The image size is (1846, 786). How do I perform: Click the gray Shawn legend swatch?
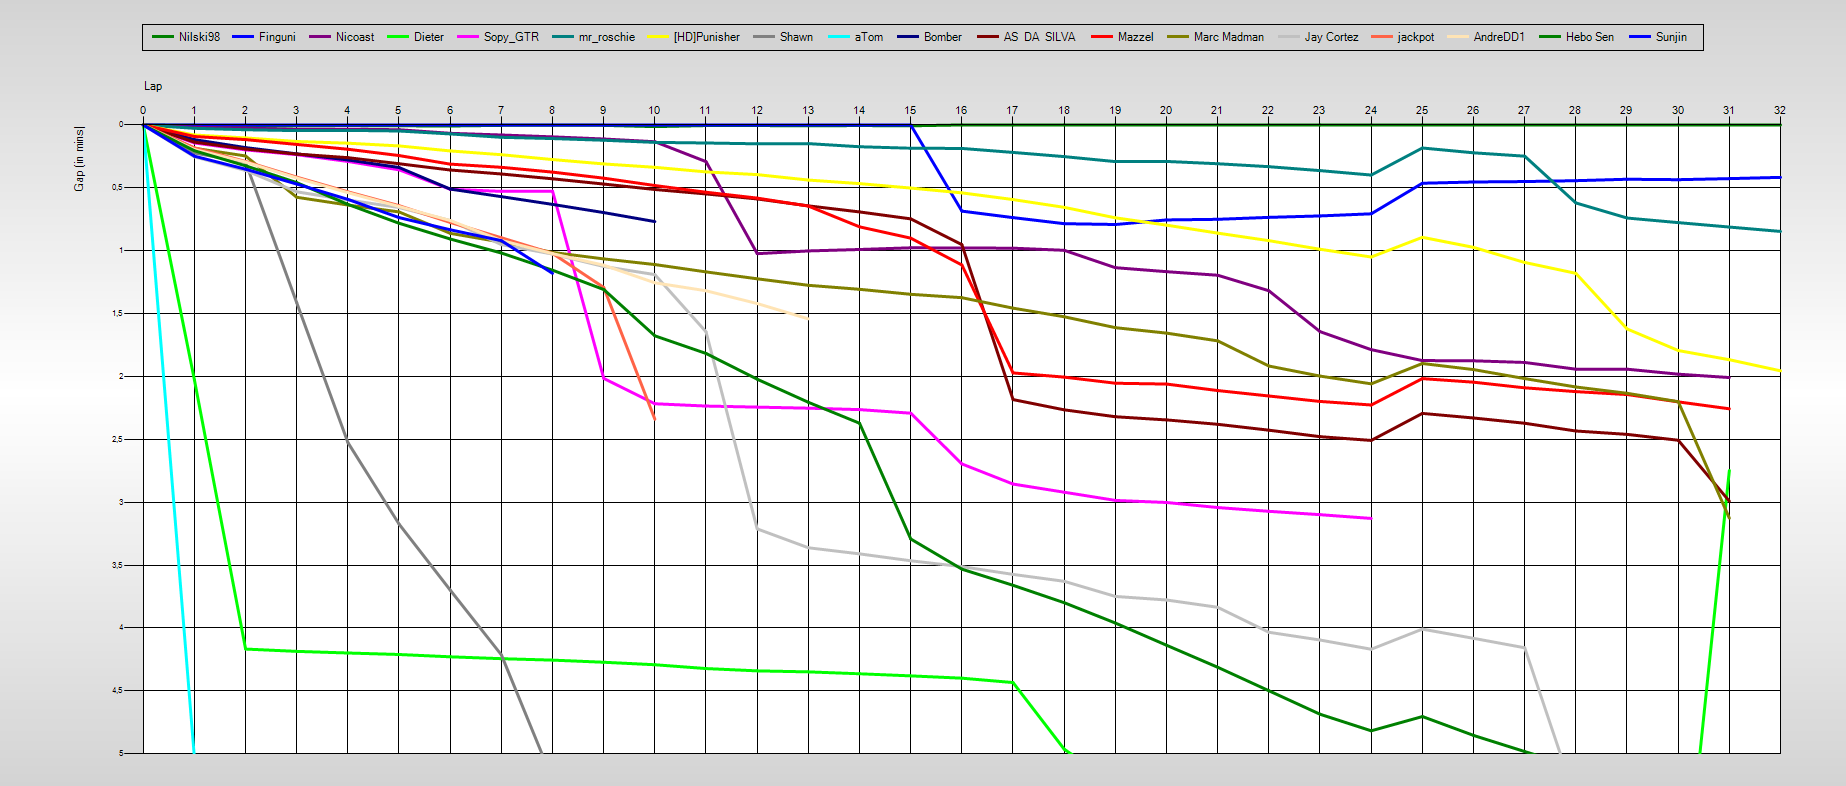[x=764, y=37]
